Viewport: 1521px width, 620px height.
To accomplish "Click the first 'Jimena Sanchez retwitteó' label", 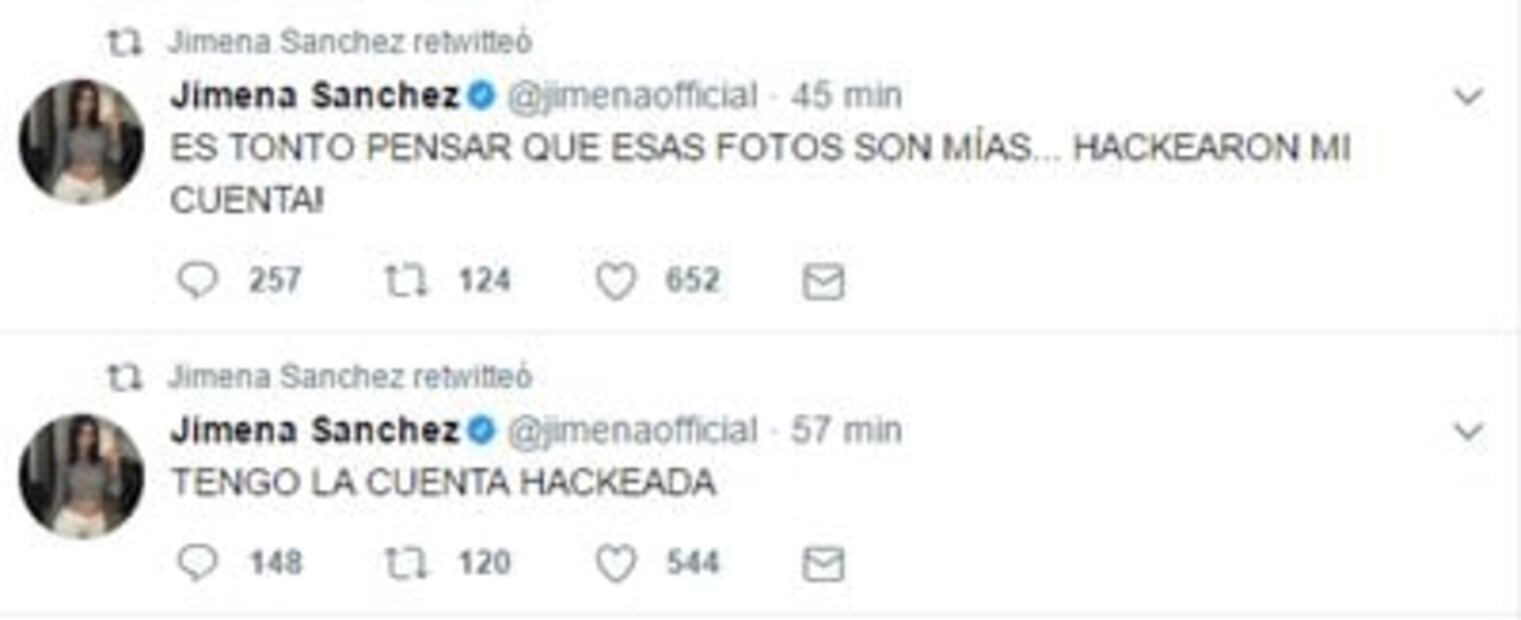I will point(349,42).
